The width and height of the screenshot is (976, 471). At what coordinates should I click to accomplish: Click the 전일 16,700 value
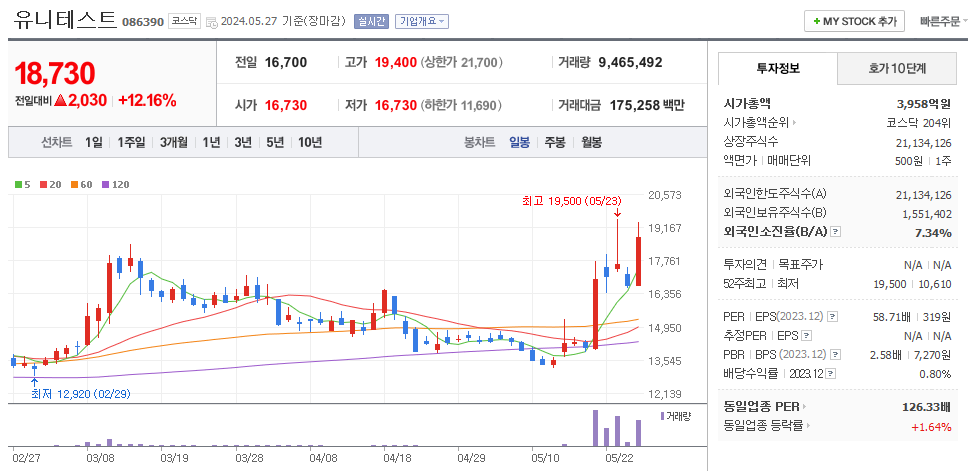coord(286,62)
